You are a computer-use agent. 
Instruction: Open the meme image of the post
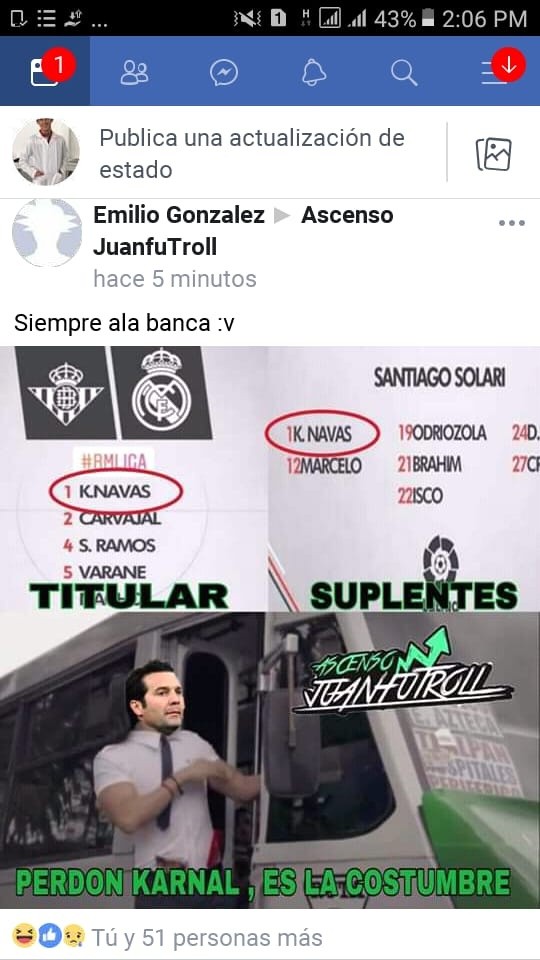pos(270,627)
